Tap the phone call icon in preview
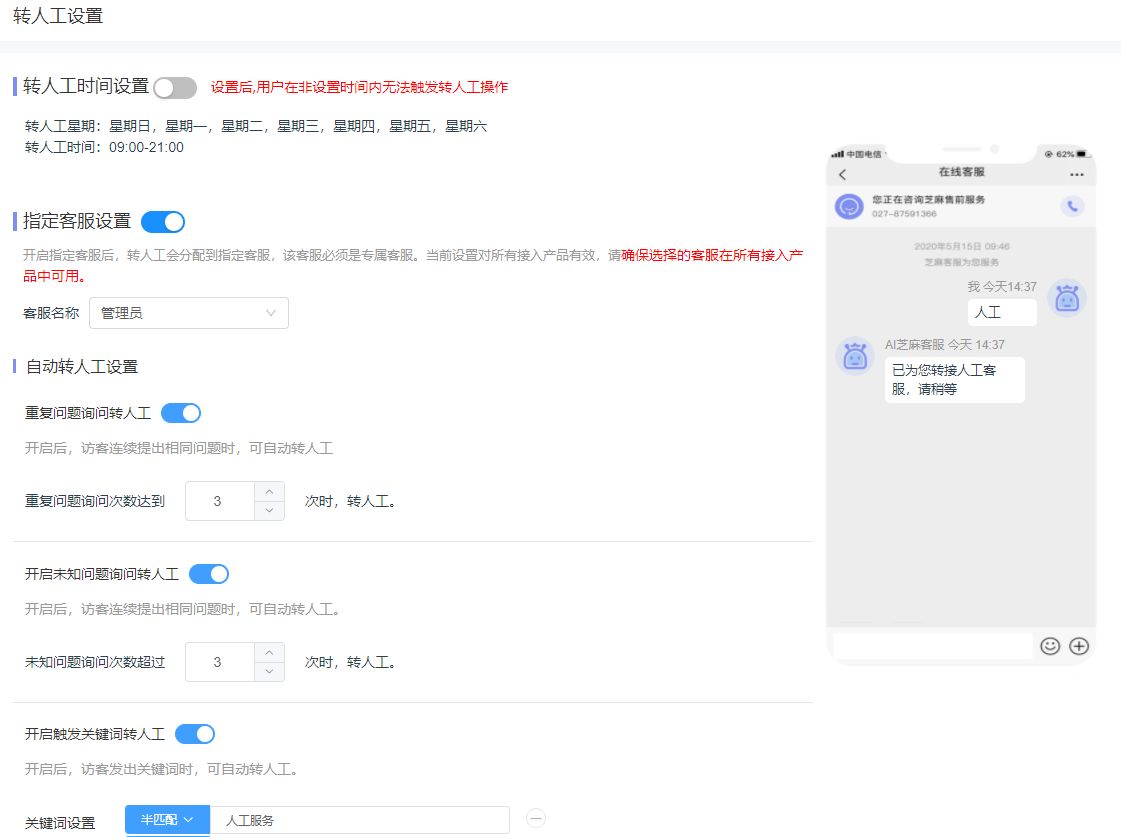This screenshot has width=1121, height=837. (x=1072, y=207)
